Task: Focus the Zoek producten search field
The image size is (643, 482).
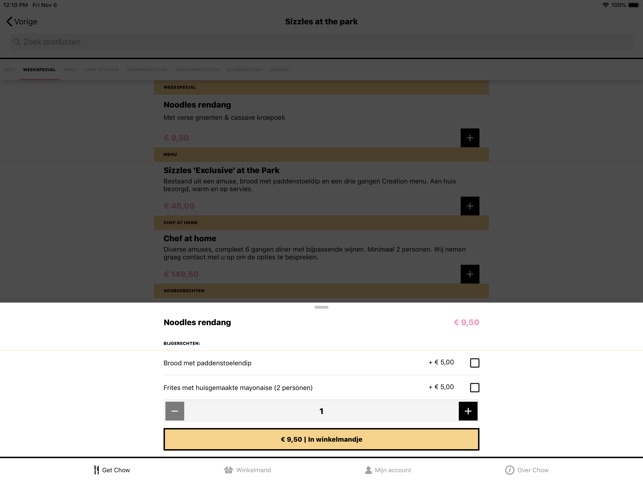Action: [x=322, y=42]
